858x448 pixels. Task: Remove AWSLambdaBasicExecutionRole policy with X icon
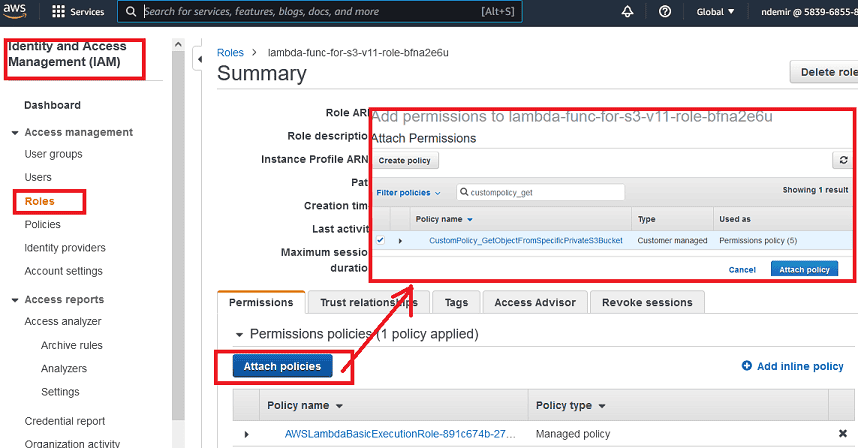pos(843,434)
